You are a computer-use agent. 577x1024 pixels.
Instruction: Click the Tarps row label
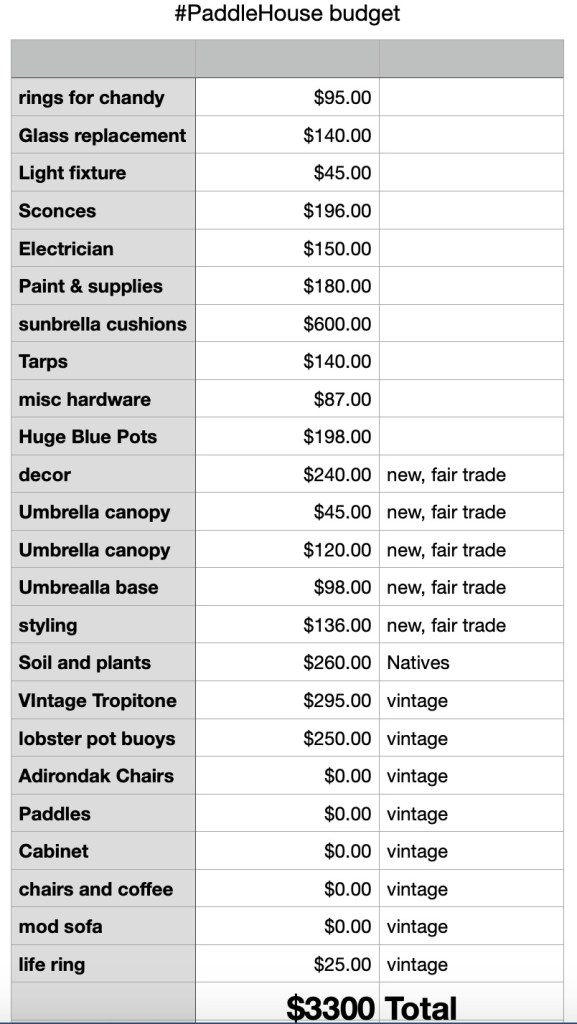click(x=103, y=362)
